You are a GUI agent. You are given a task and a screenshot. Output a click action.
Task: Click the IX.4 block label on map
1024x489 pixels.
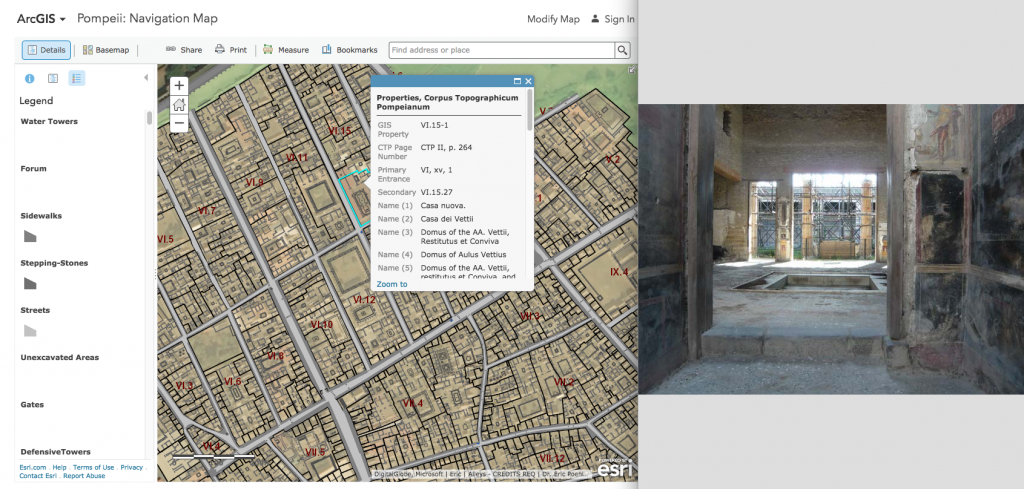click(x=619, y=272)
